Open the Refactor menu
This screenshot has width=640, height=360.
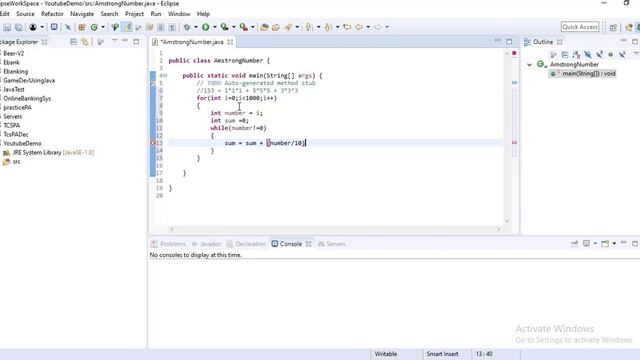(x=52, y=14)
